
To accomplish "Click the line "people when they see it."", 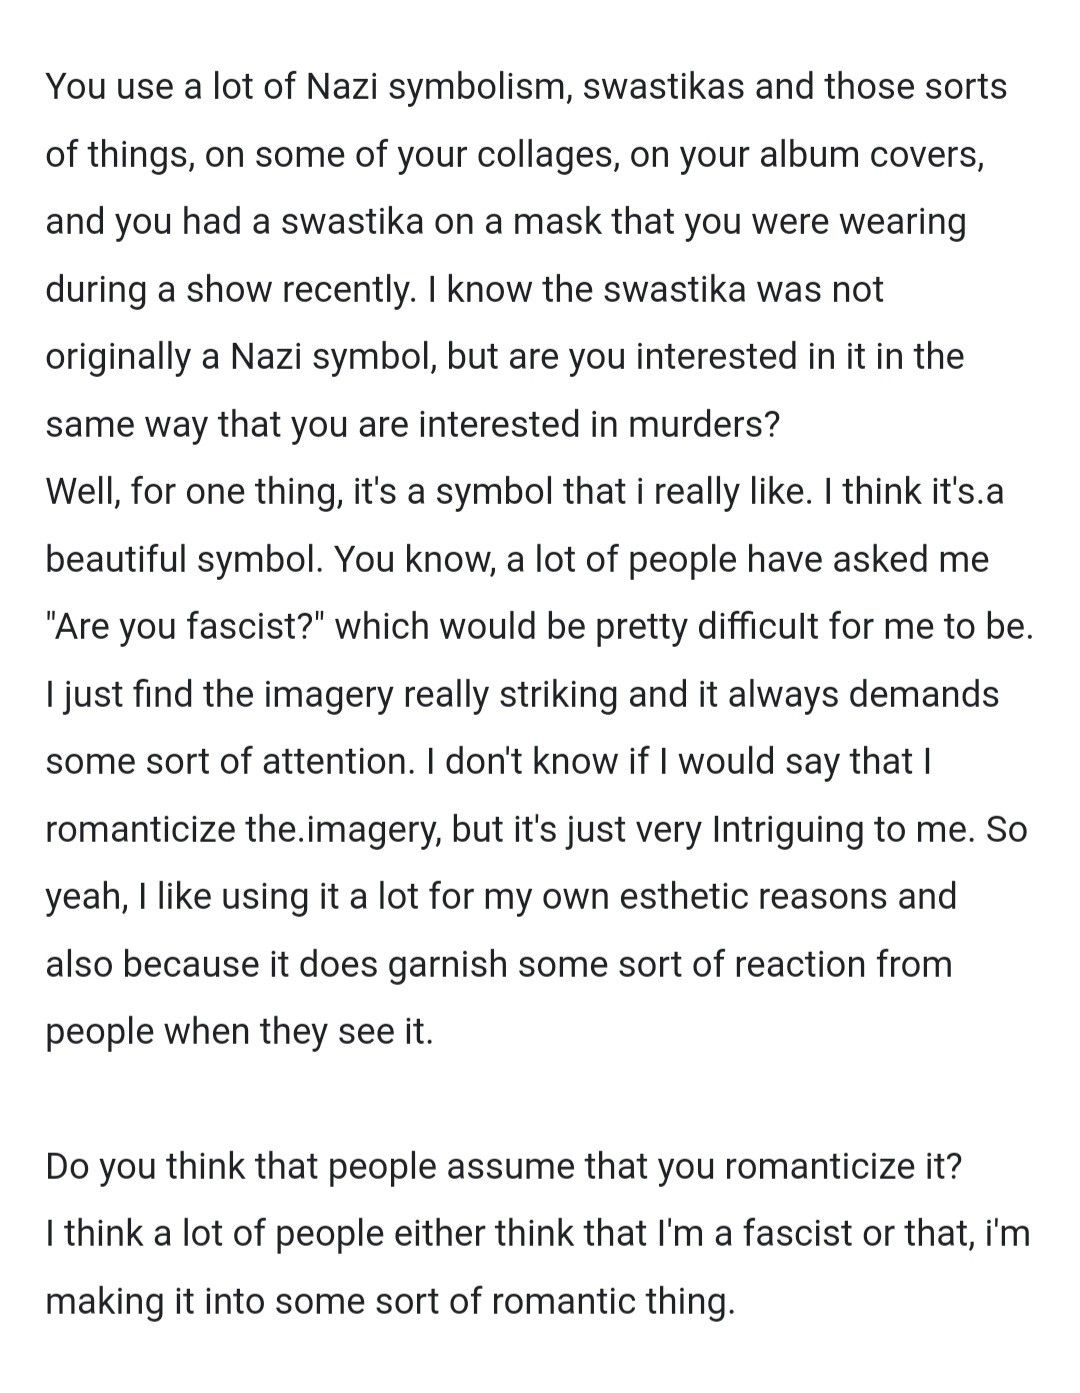I will (240, 1032).
